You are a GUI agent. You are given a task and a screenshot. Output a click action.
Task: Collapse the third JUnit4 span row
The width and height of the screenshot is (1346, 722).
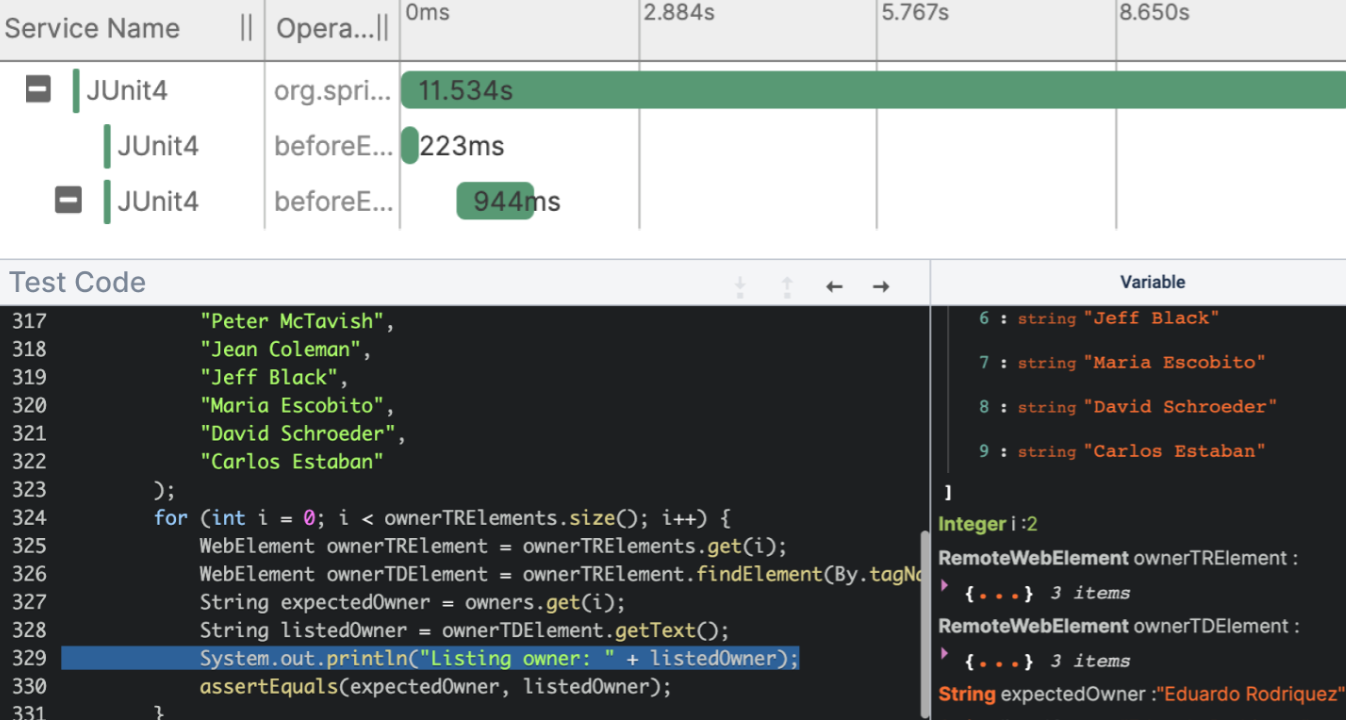tap(68, 201)
